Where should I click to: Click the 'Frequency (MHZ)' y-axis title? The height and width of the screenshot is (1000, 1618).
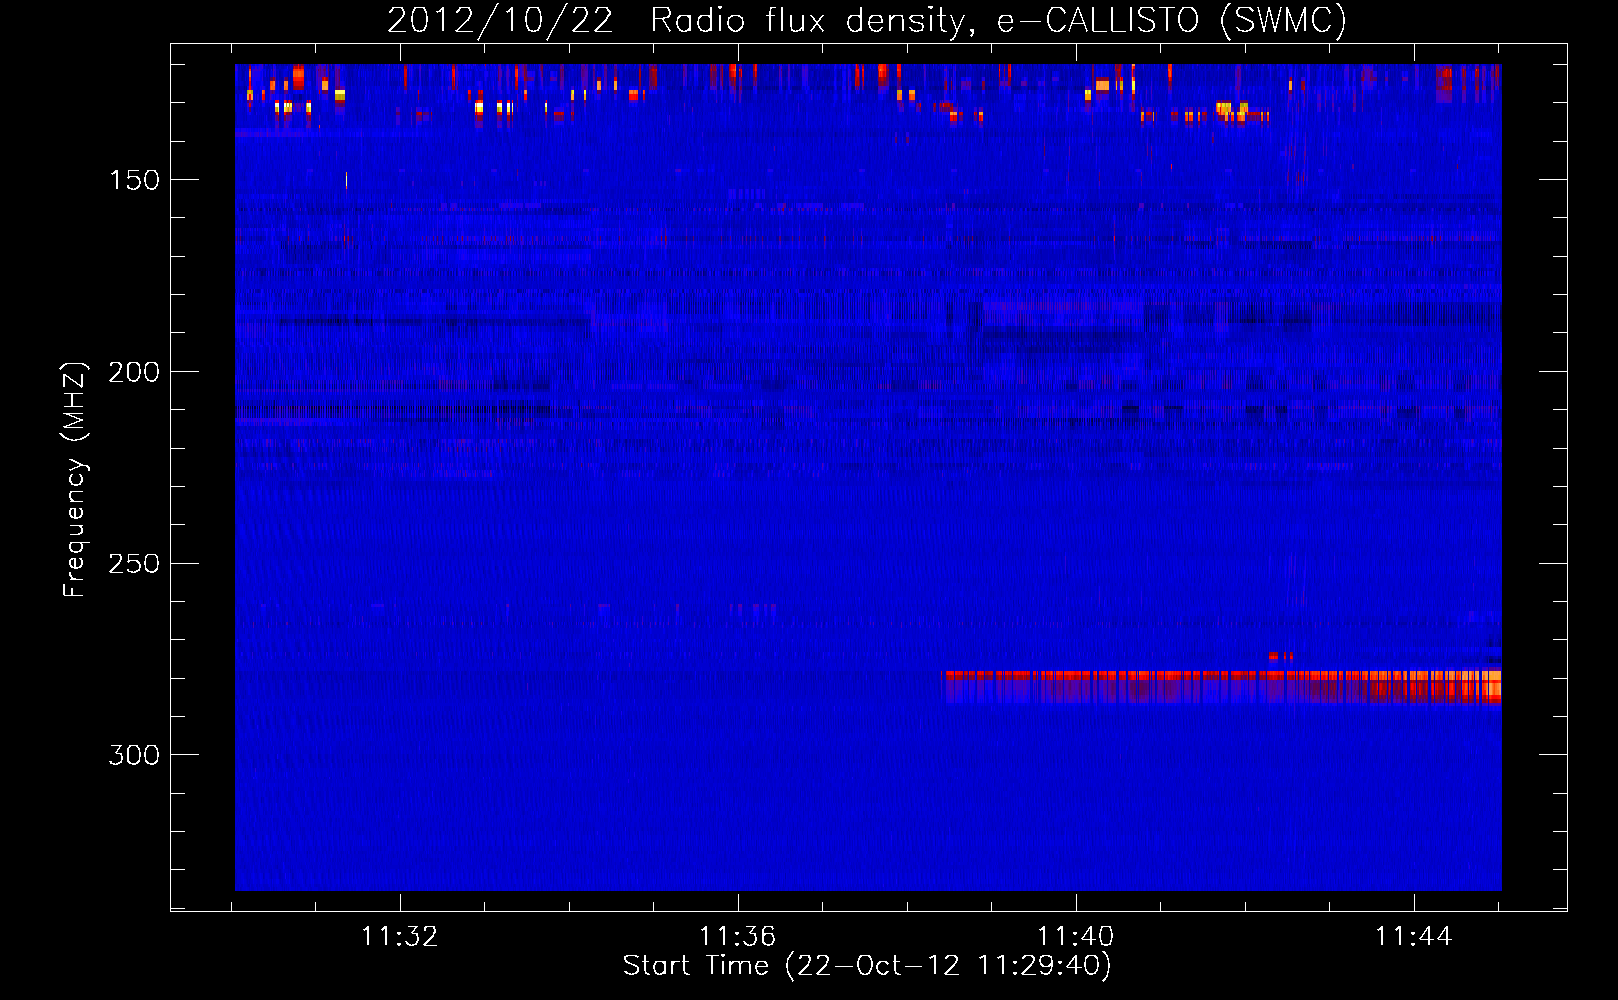point(75,479)
